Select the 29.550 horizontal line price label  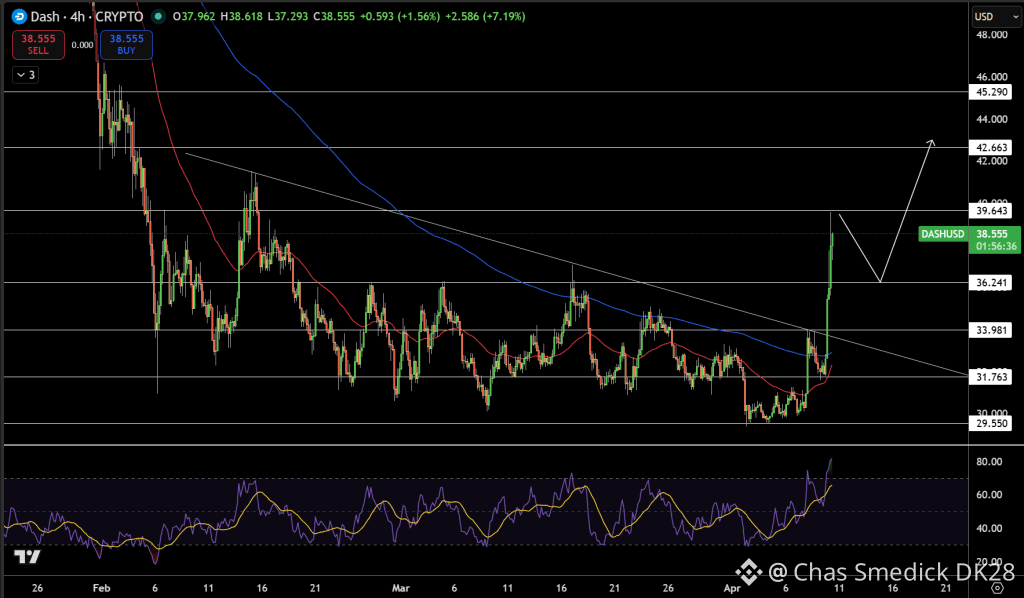click(x=991, y=424)
